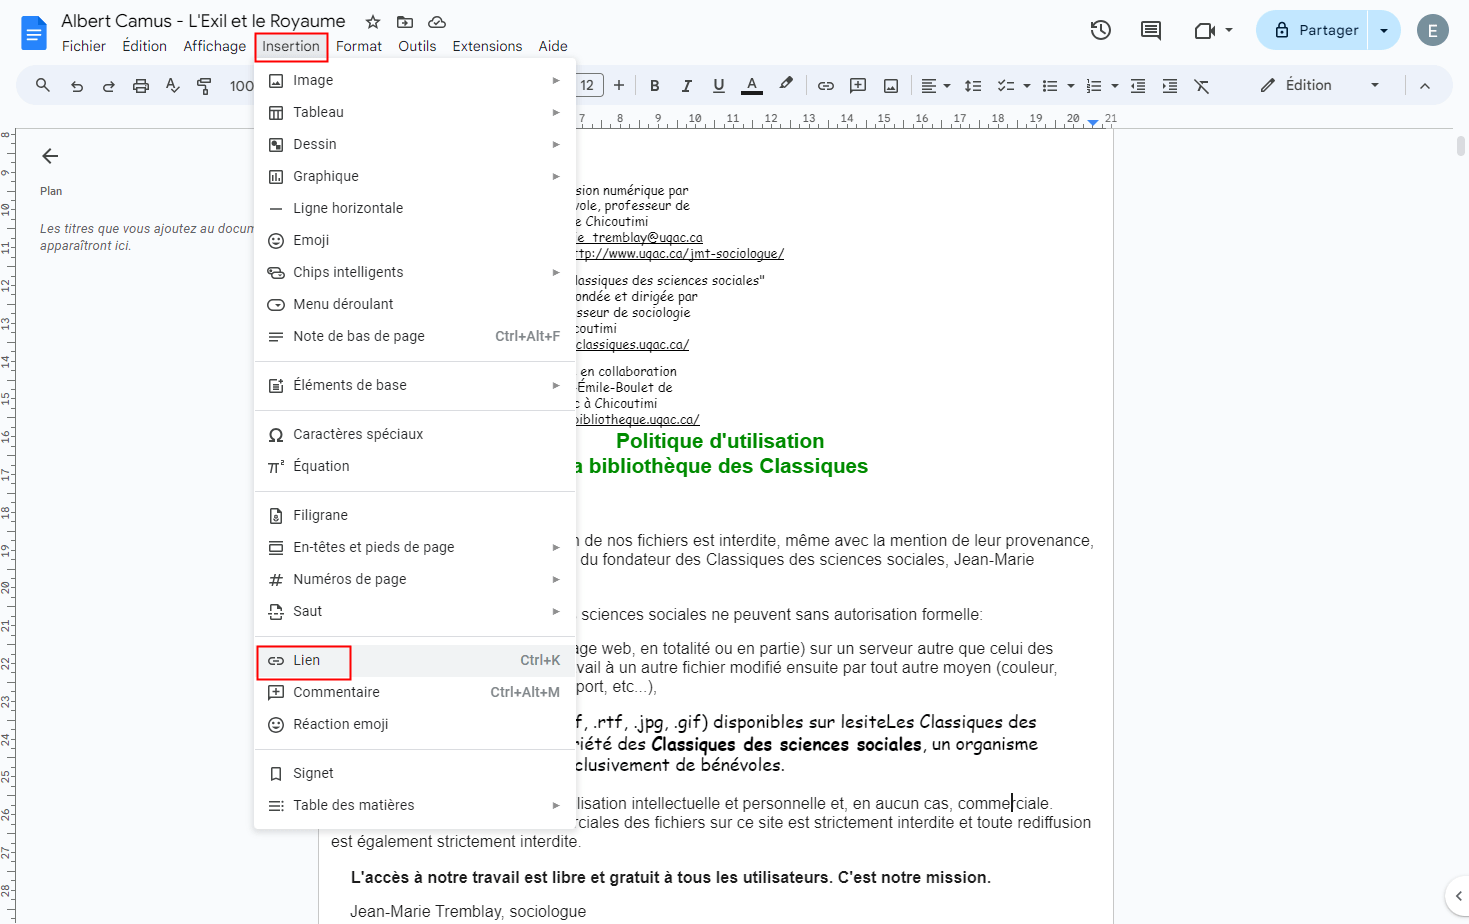
Task: Open the text color picker
Action: (x=752, y=86)
